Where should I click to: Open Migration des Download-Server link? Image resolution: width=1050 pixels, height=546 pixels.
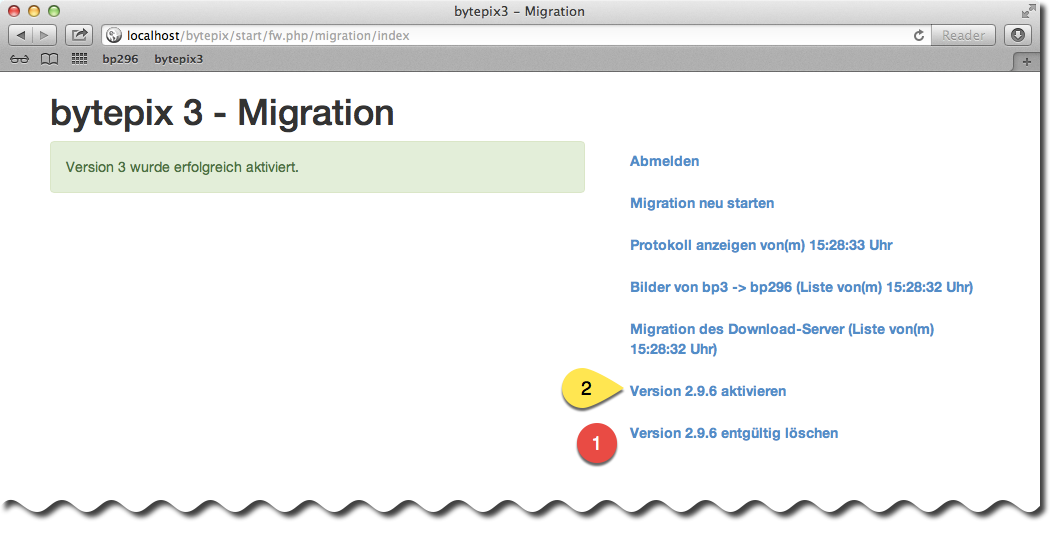[x=781, y=339]
